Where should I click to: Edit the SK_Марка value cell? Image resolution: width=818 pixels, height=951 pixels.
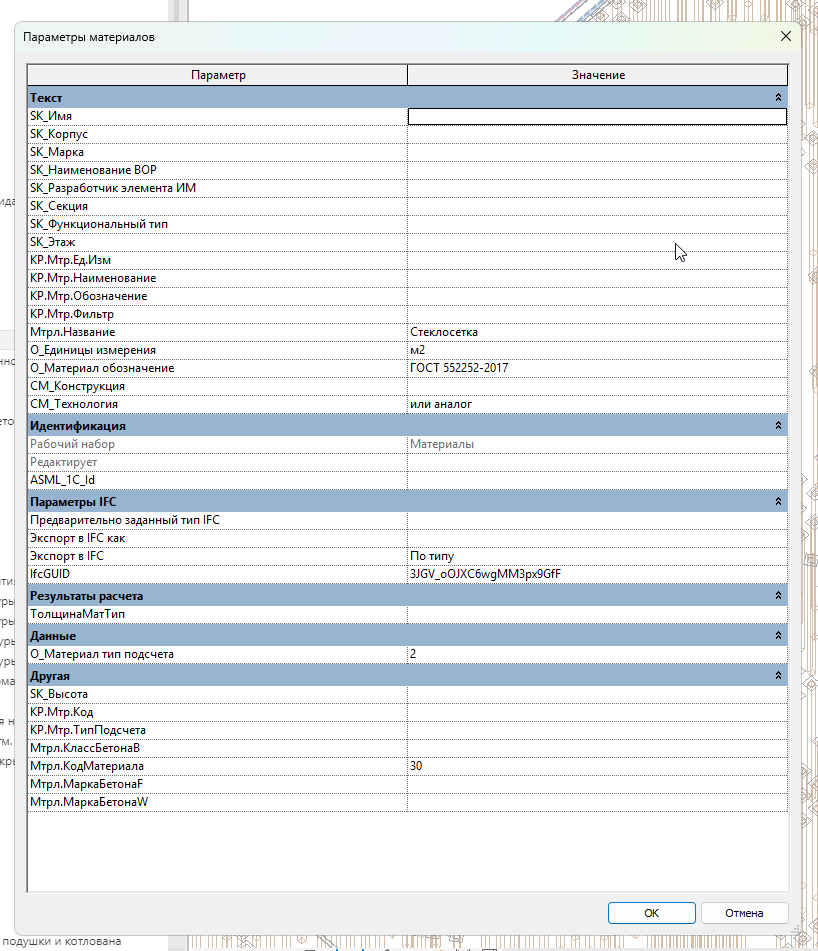point(597,152)
